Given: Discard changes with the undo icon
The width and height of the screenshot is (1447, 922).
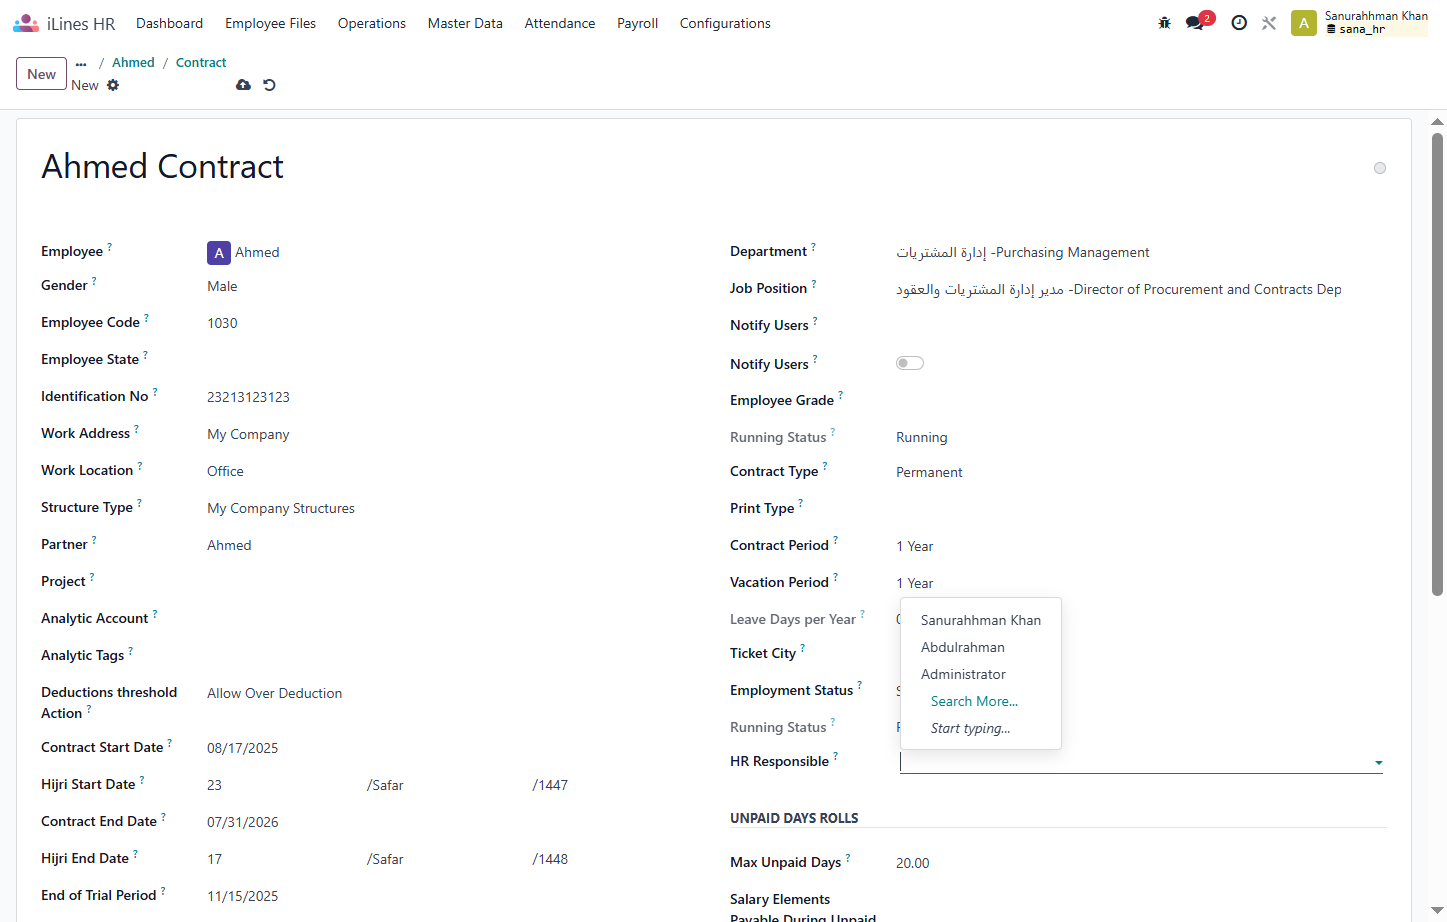Looking at the screenshot, I should (x=269, y=85).
